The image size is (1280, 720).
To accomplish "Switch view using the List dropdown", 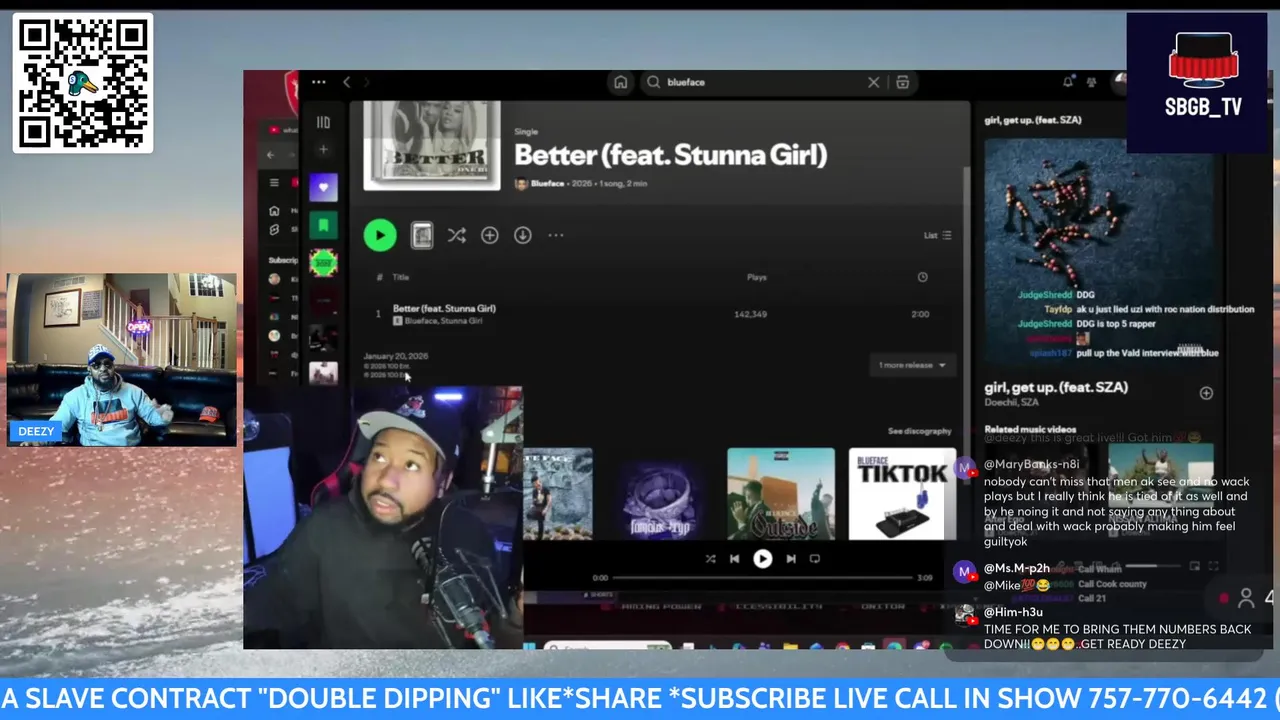I will pos(937,235).
